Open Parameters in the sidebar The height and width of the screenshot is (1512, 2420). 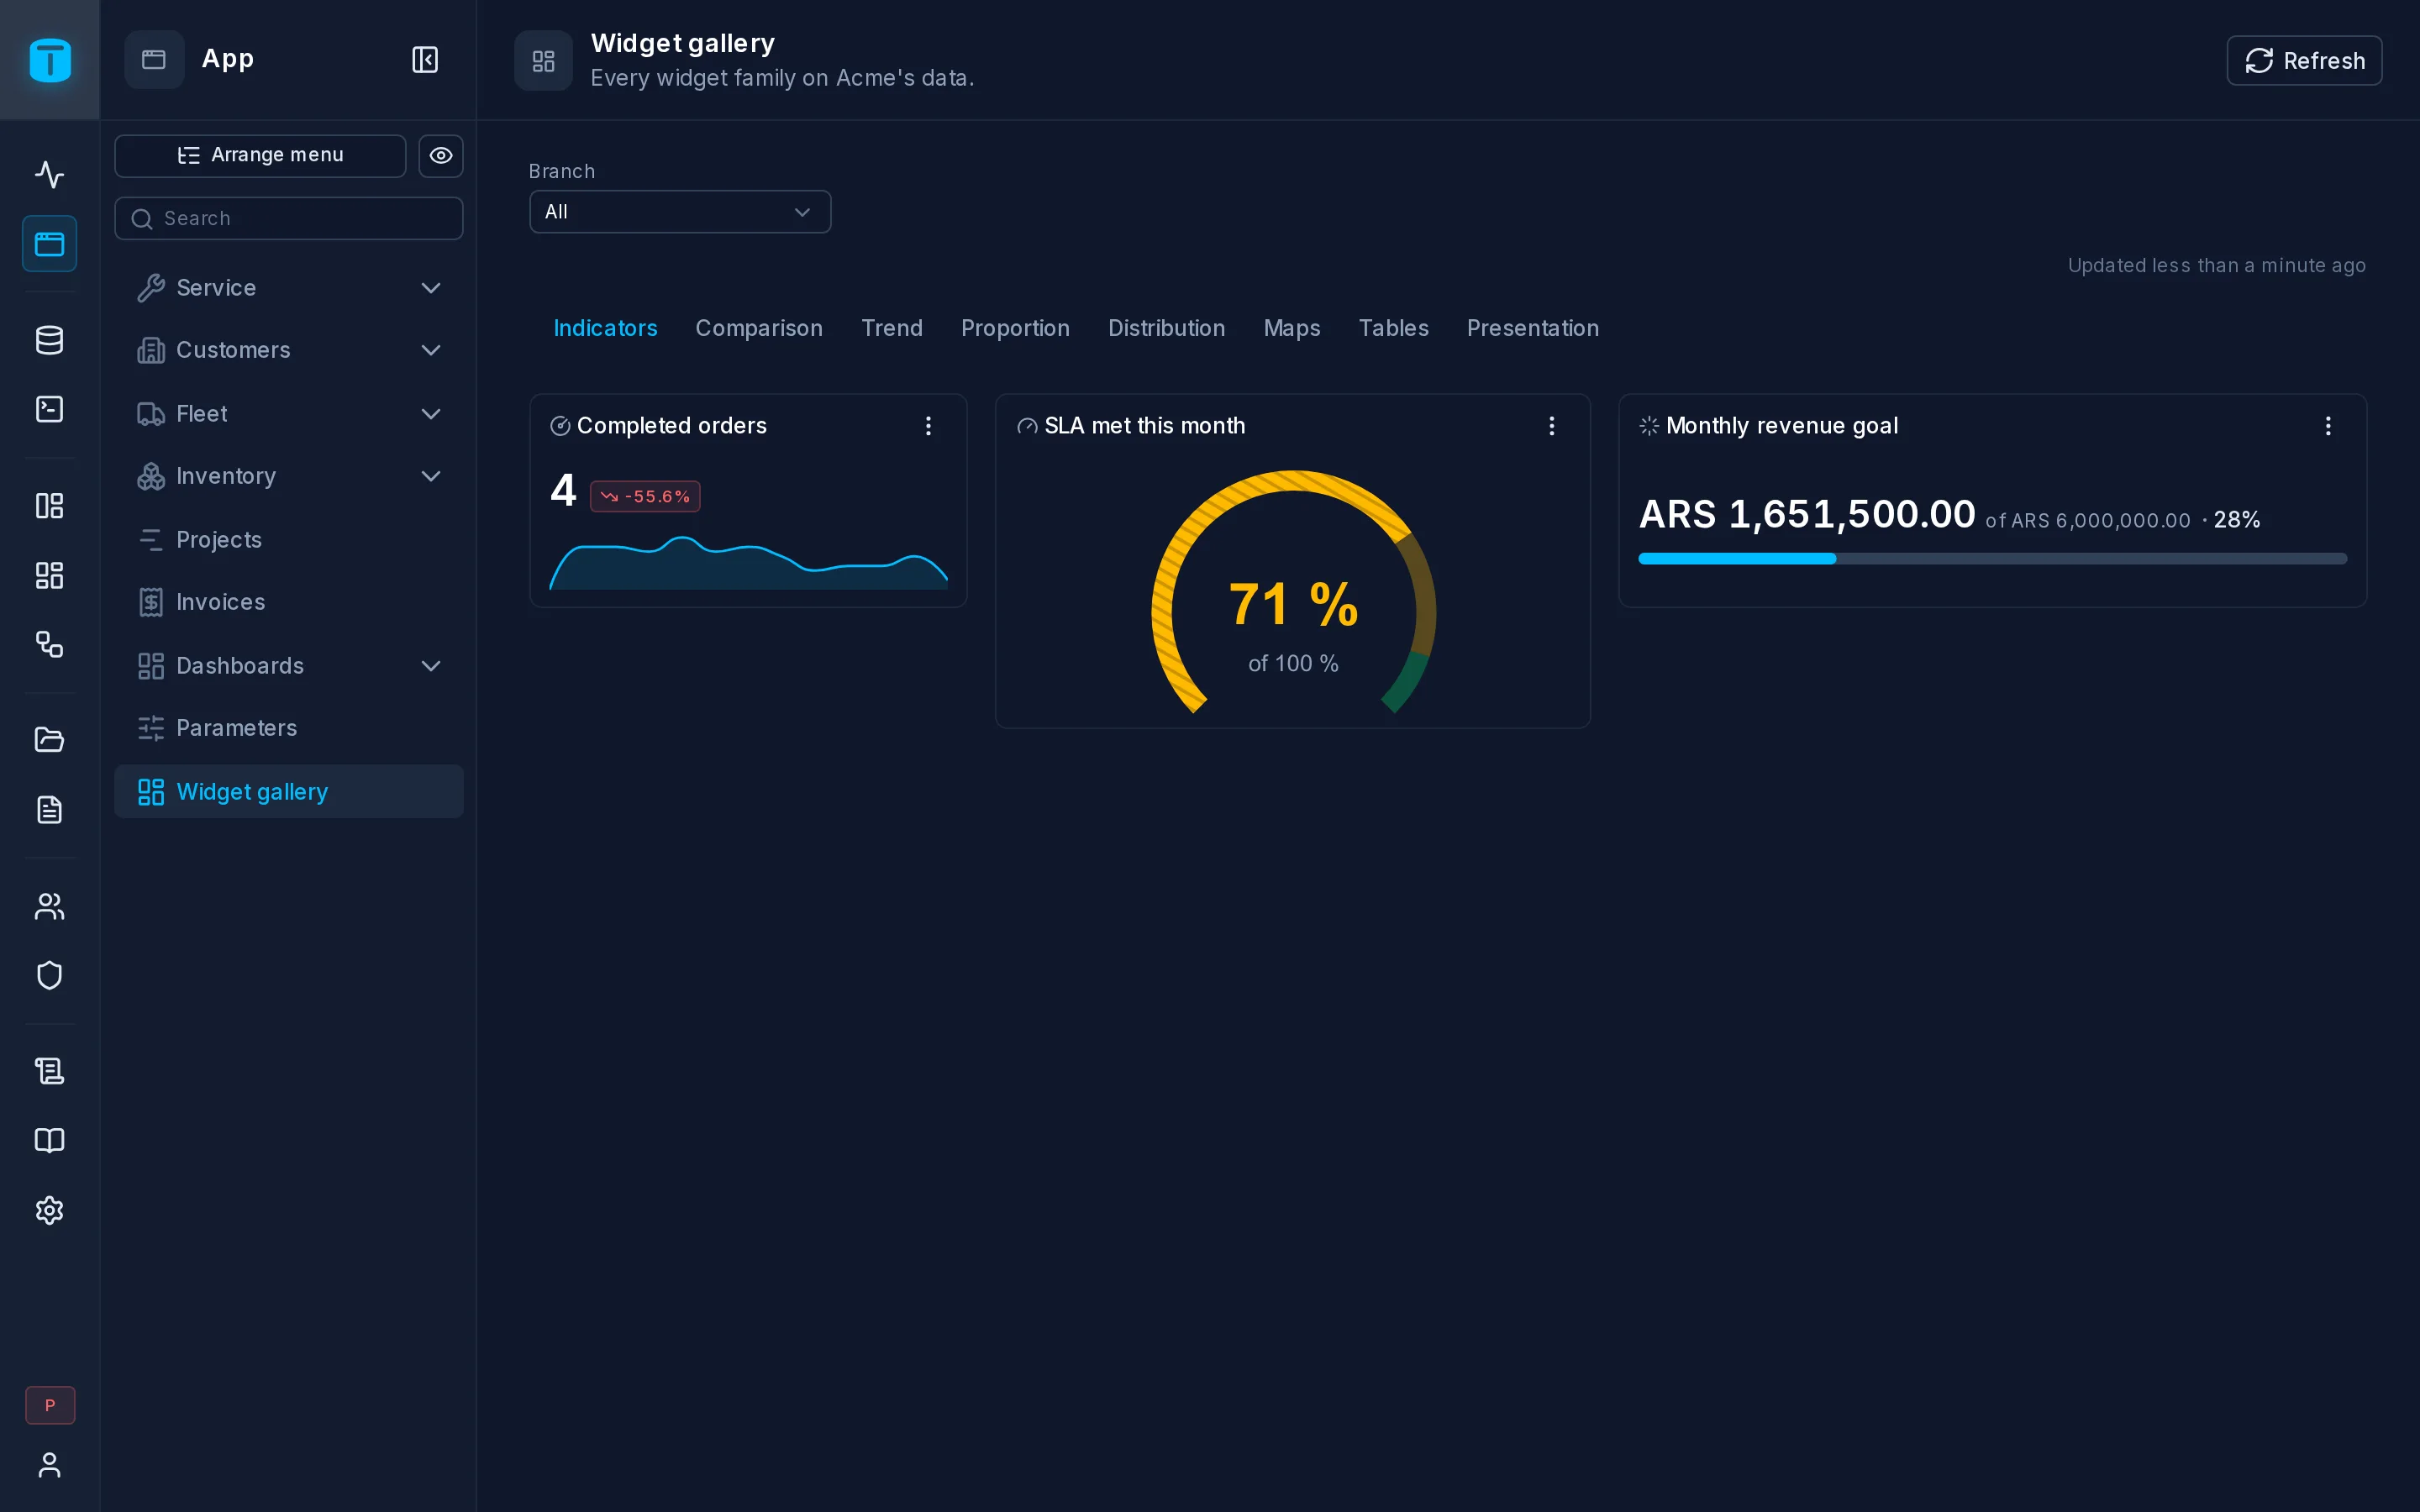(x=289, y=728)
